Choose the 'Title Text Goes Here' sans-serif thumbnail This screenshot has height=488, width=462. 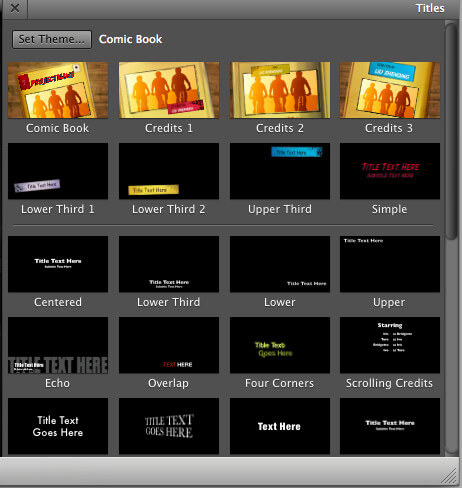58,426
